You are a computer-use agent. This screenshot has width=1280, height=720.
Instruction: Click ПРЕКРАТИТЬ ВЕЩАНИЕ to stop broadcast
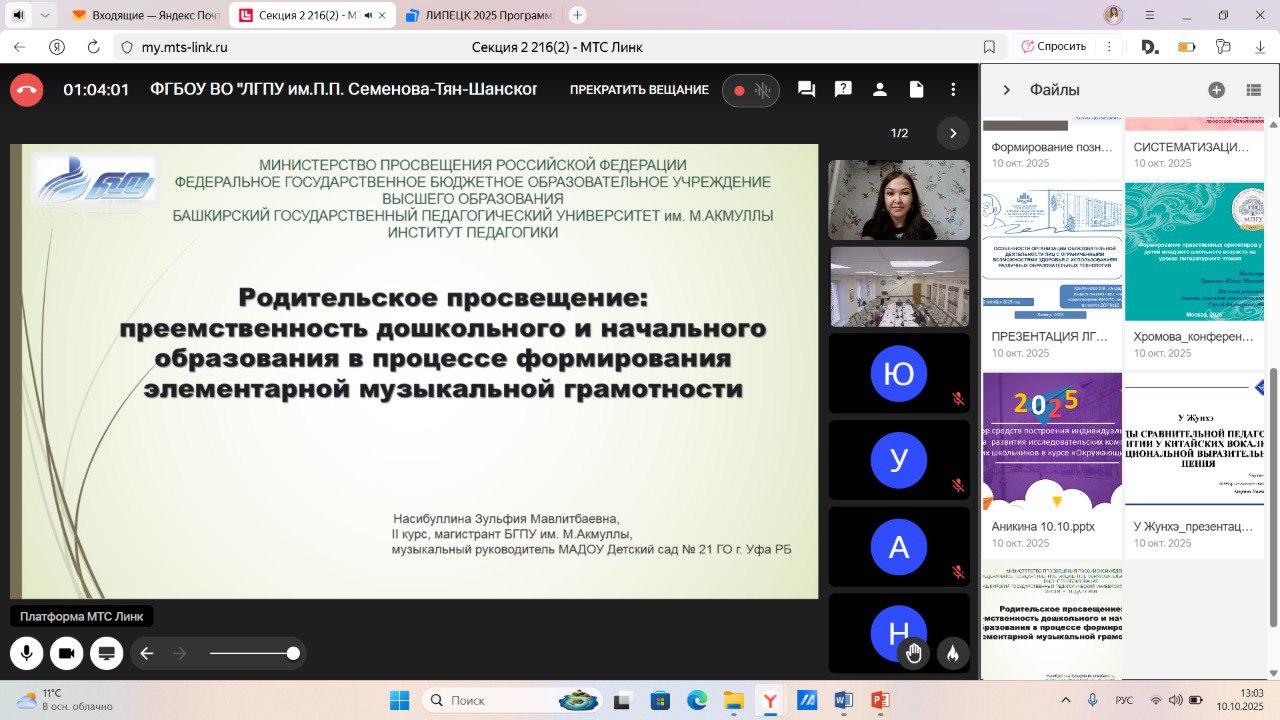(x=639, y=90)
